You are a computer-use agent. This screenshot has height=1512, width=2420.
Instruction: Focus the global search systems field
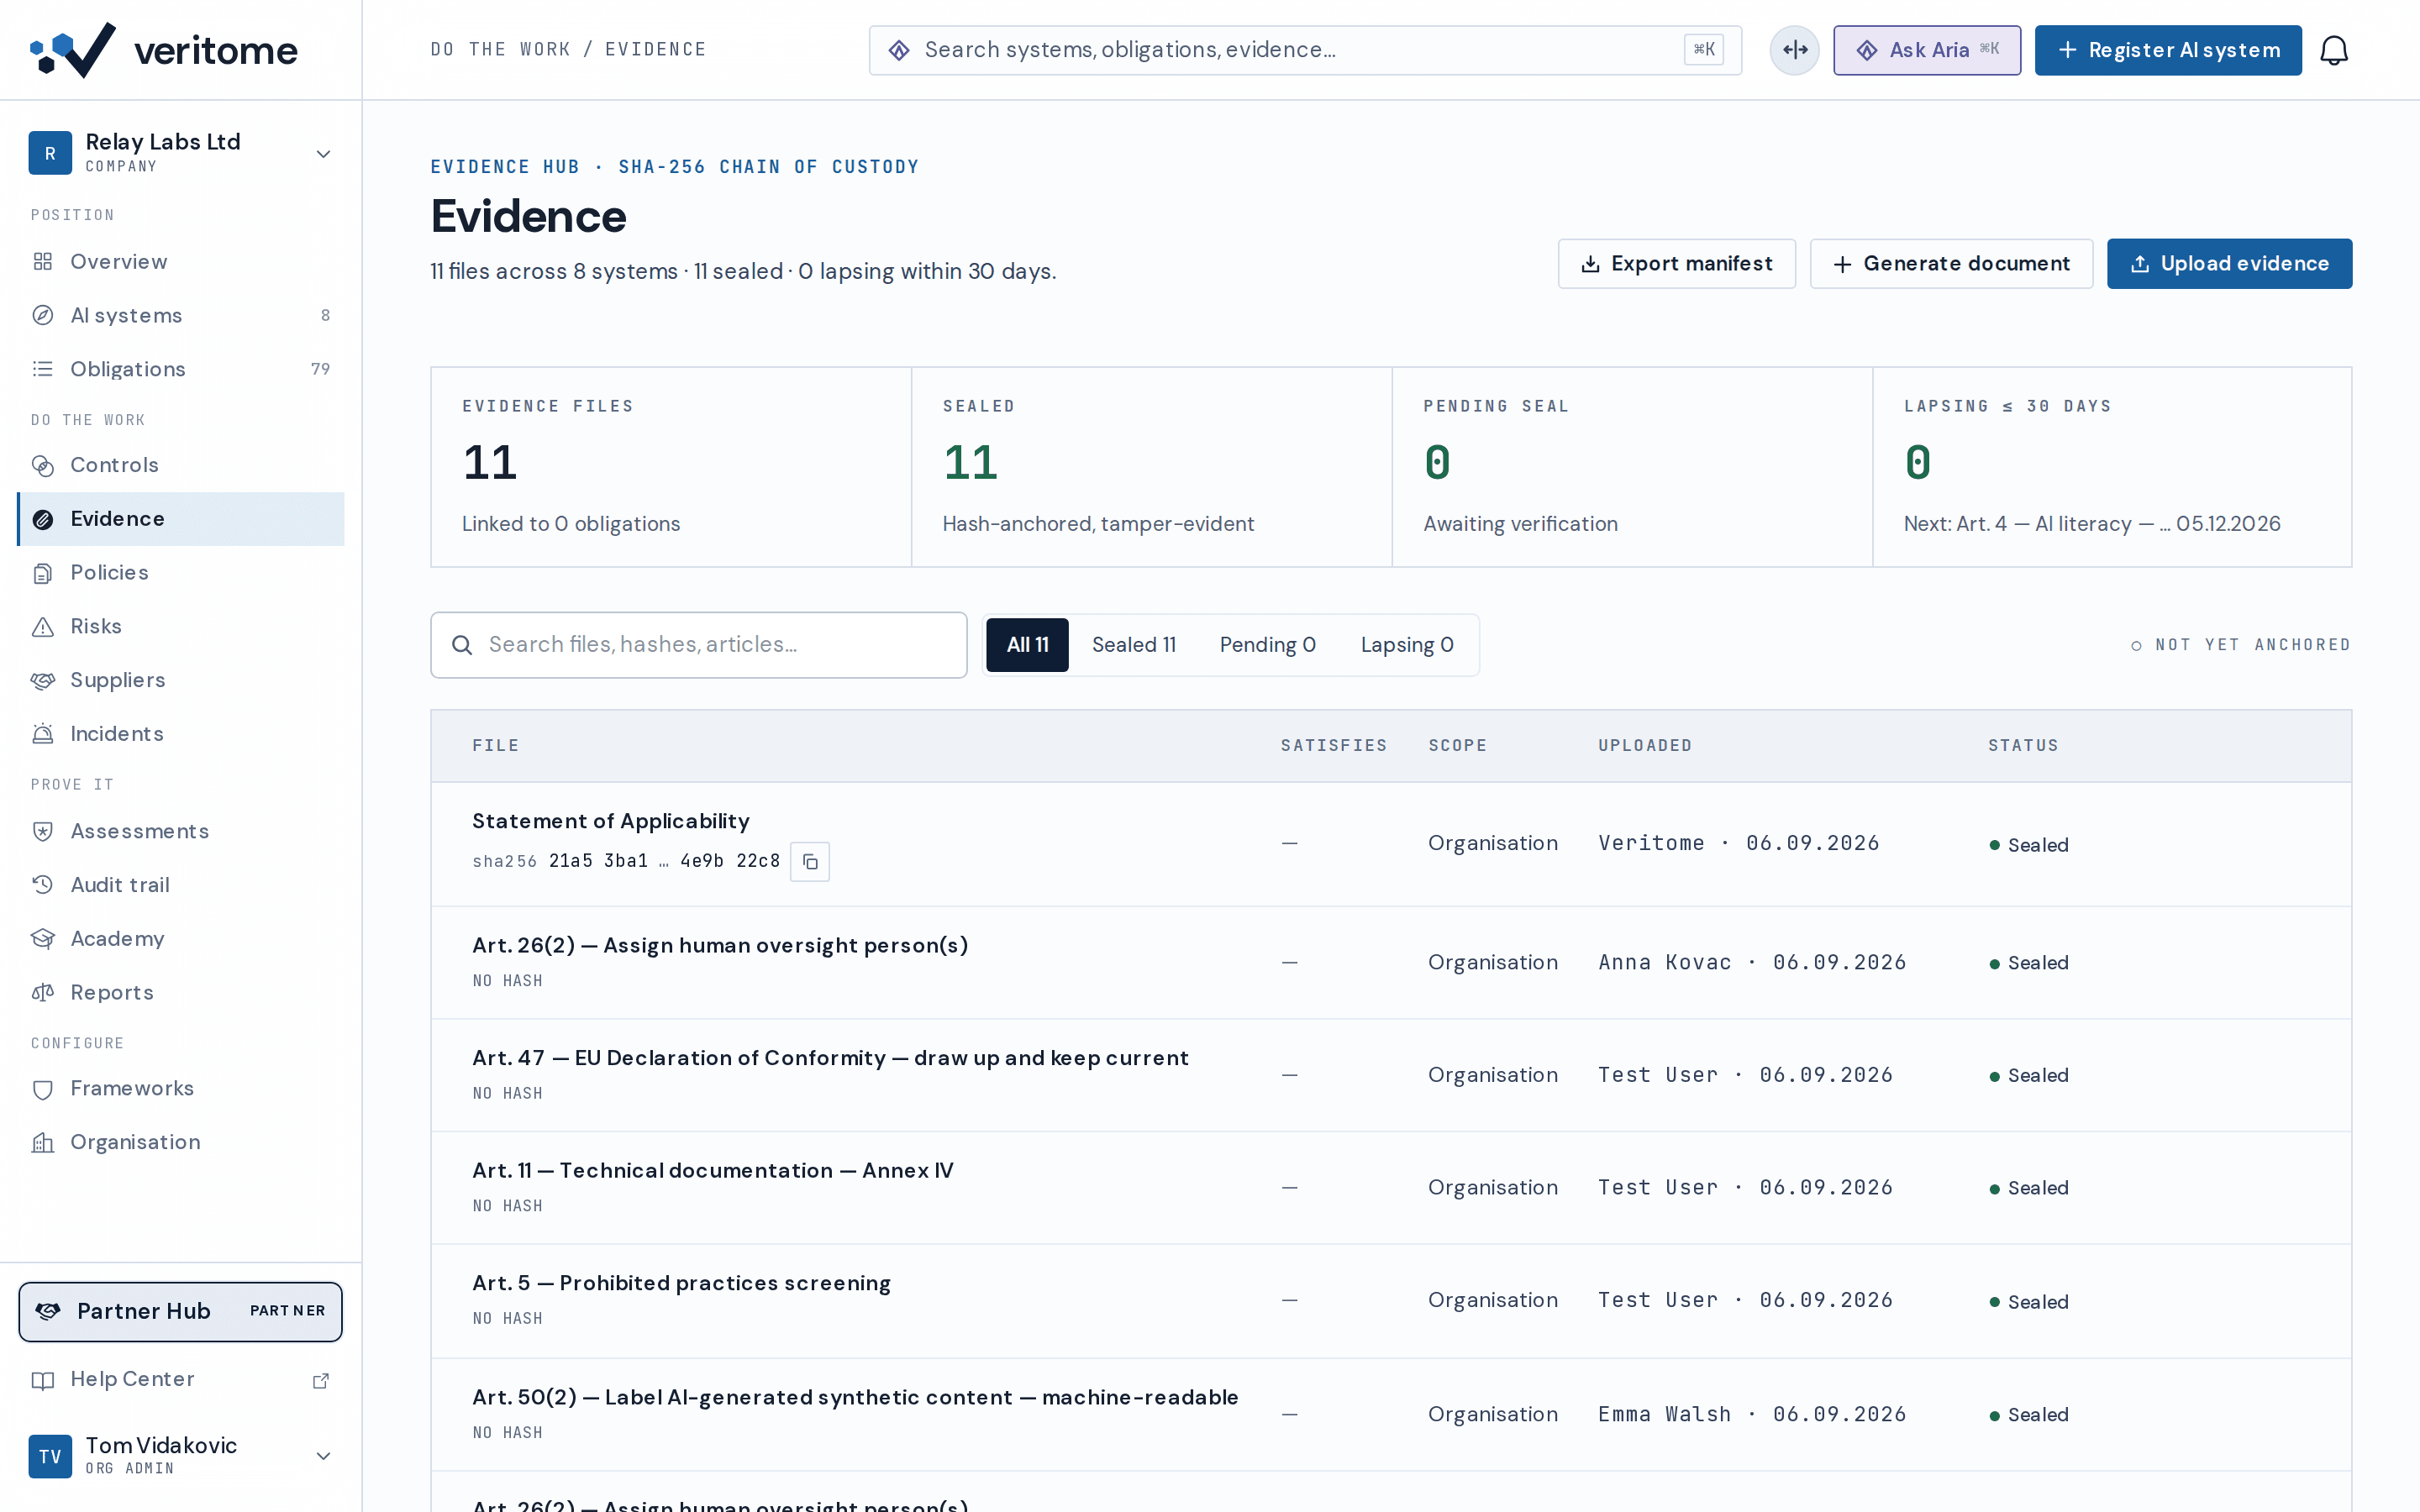click(1305, 50)
